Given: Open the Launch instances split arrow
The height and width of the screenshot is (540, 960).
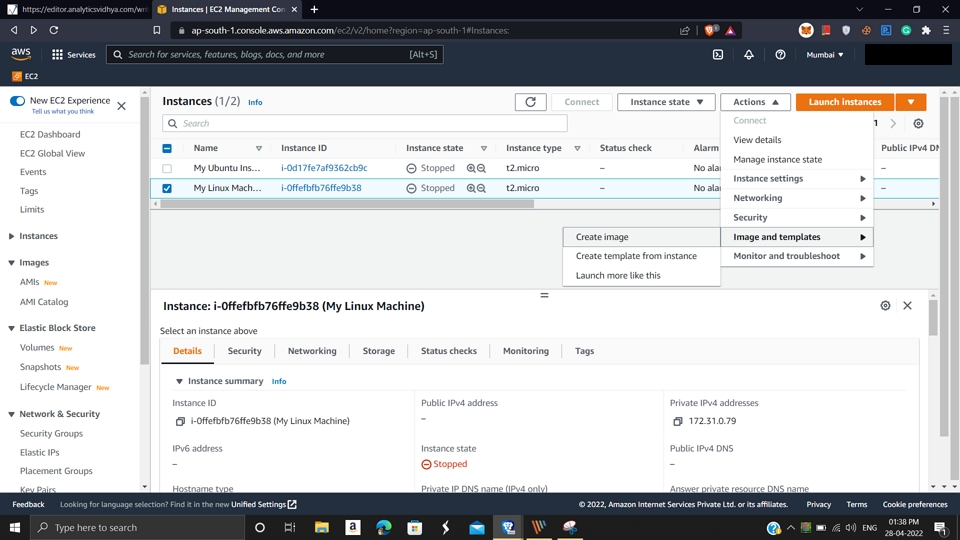Looking at the screenshot, I should tap(911, 102).
